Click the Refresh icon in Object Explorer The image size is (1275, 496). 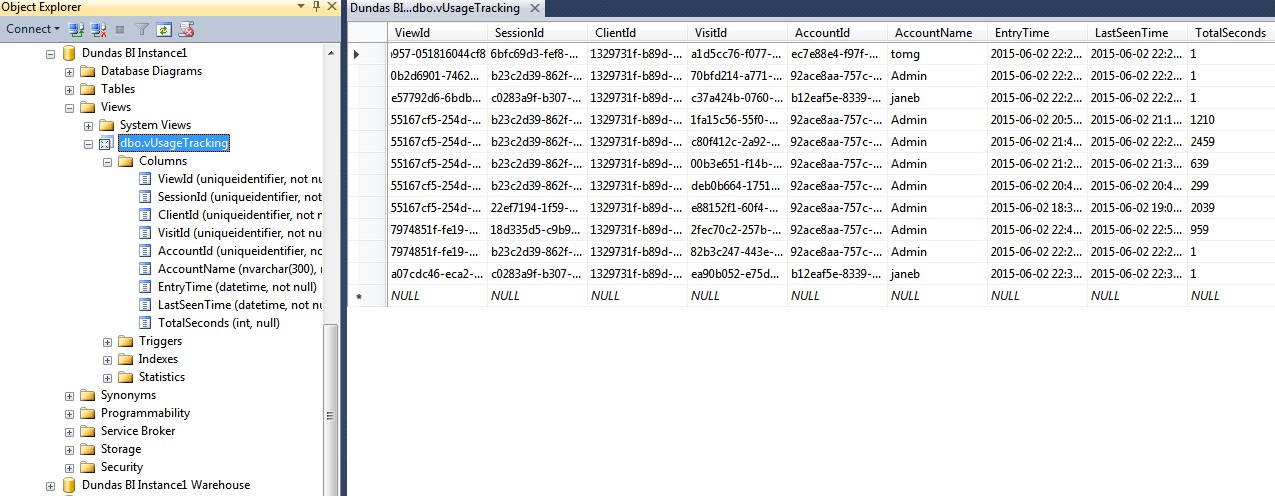[163, 30]
